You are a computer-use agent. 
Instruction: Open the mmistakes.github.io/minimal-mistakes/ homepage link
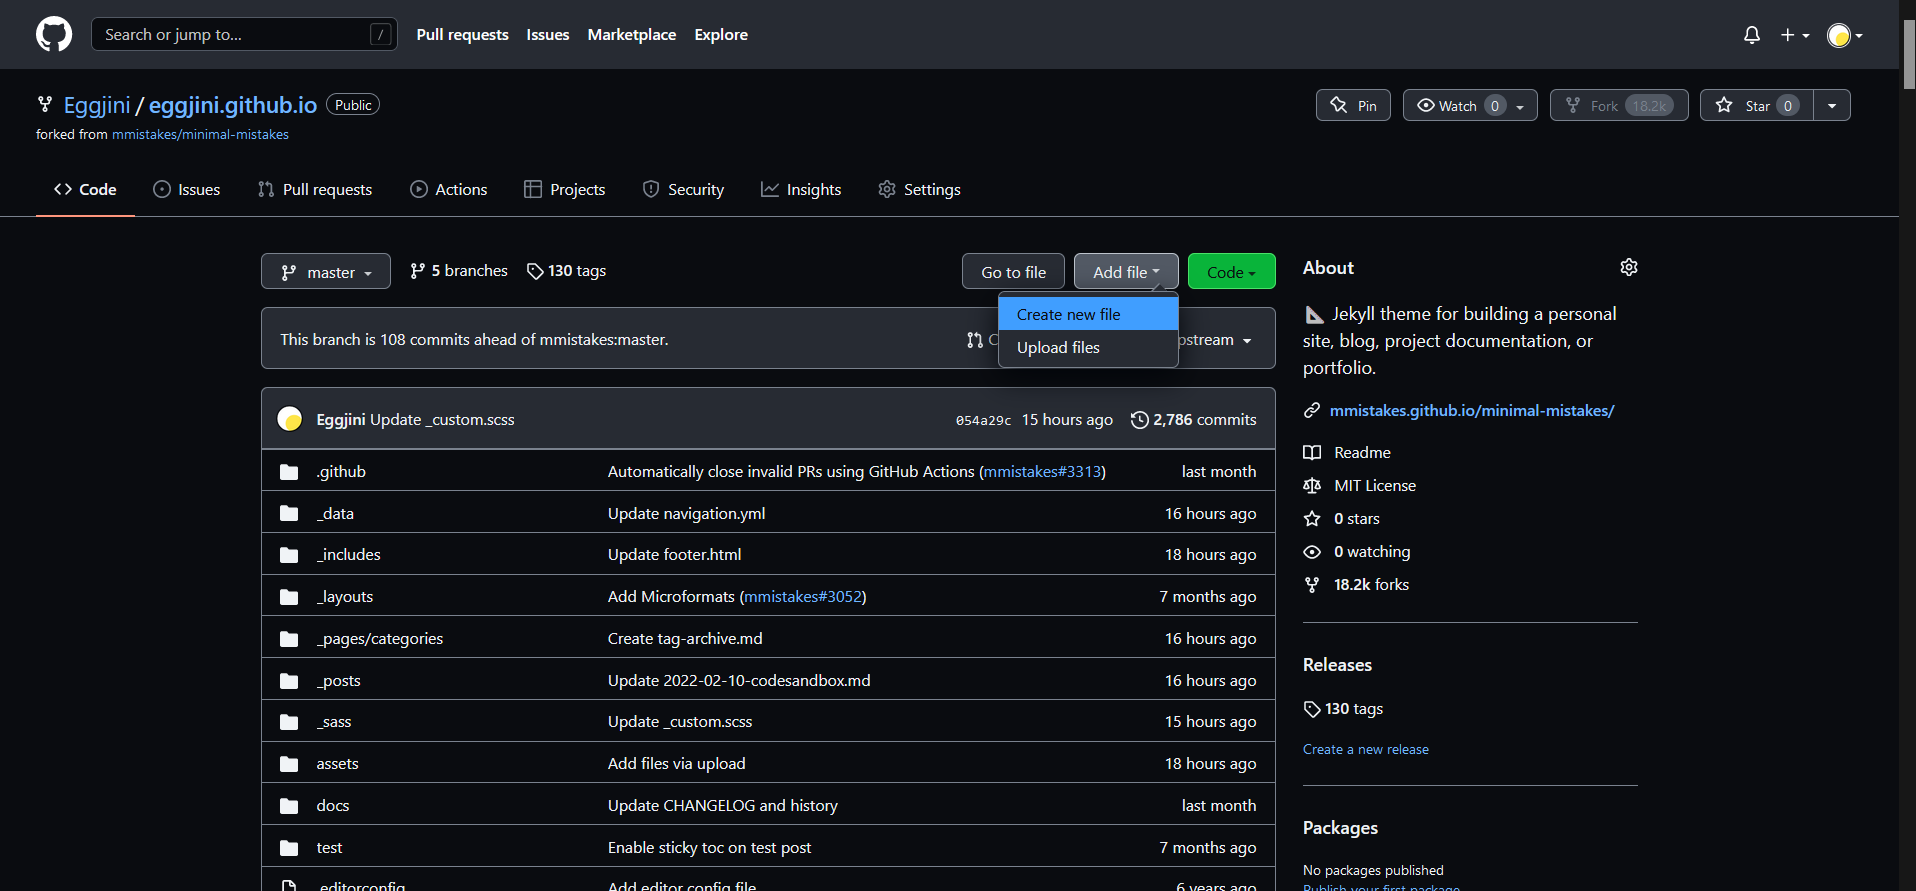click(1472, 410)
